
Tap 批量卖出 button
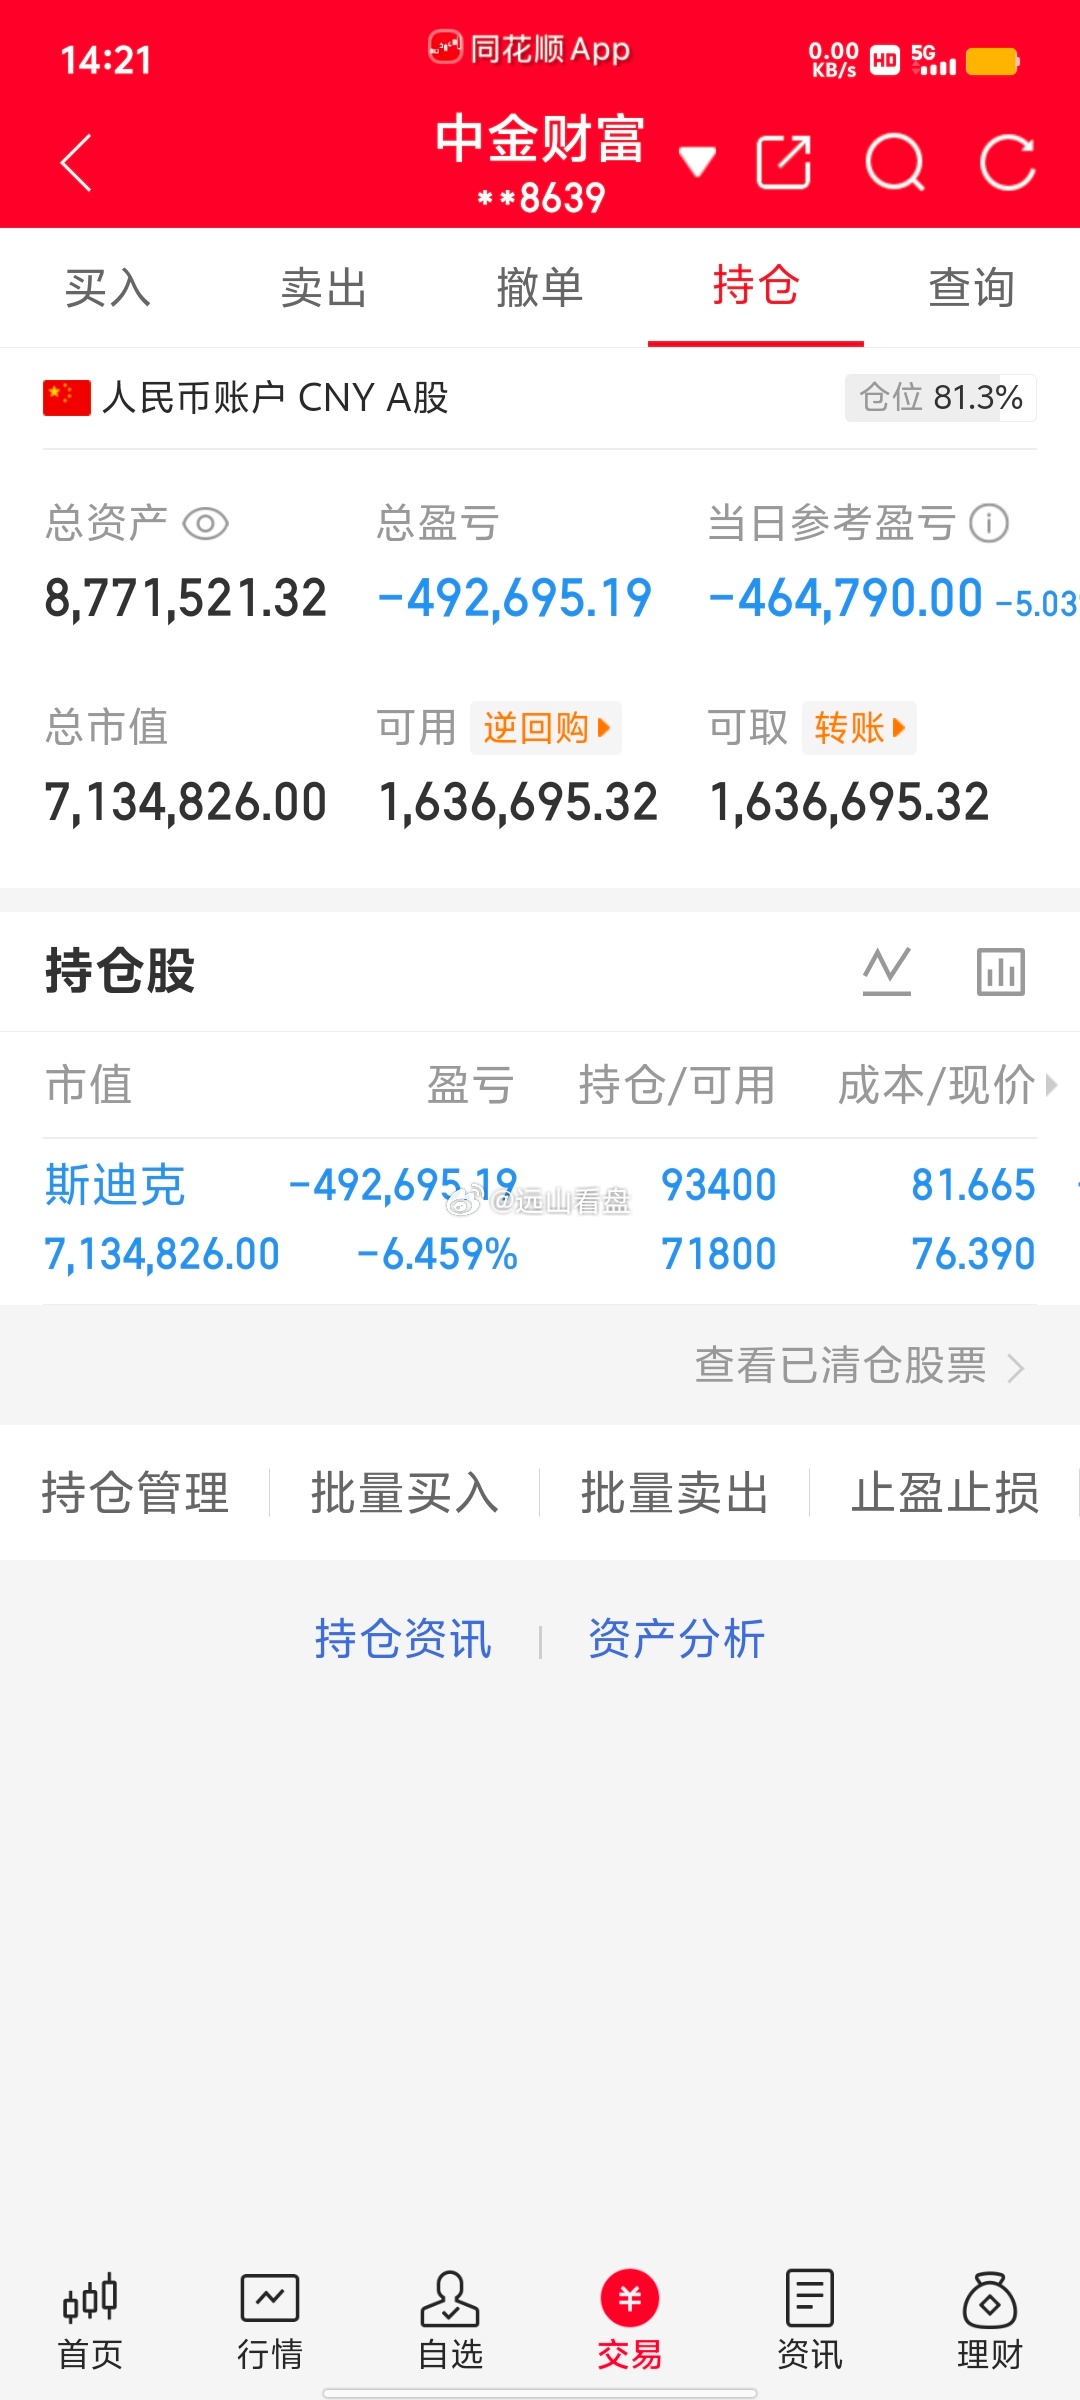675,1493
